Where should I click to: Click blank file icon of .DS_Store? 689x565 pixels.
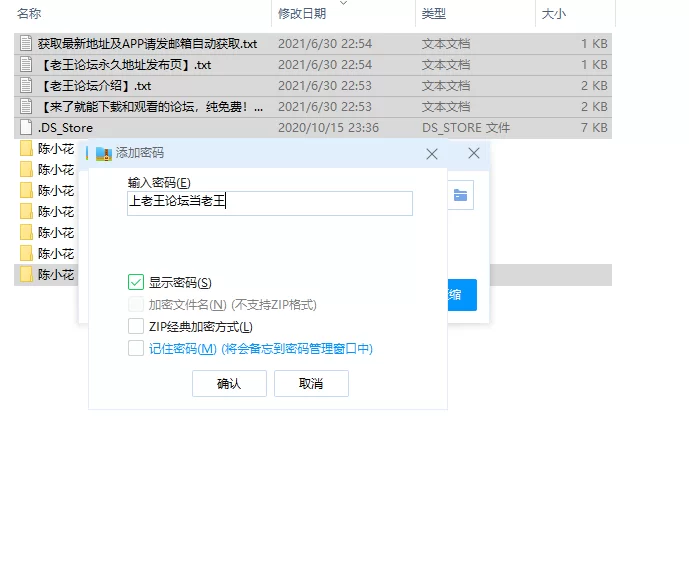coord(26,127)
